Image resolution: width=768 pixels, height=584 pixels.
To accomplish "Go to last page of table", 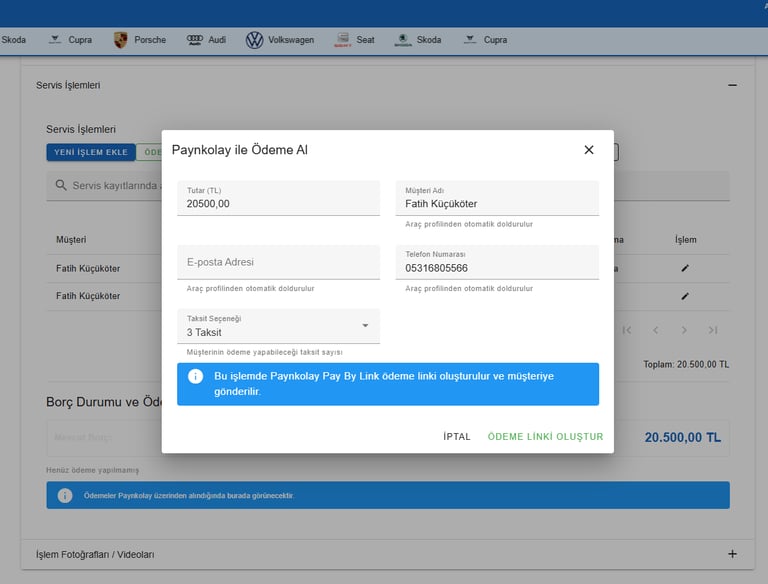I will (x=713, y=330).
